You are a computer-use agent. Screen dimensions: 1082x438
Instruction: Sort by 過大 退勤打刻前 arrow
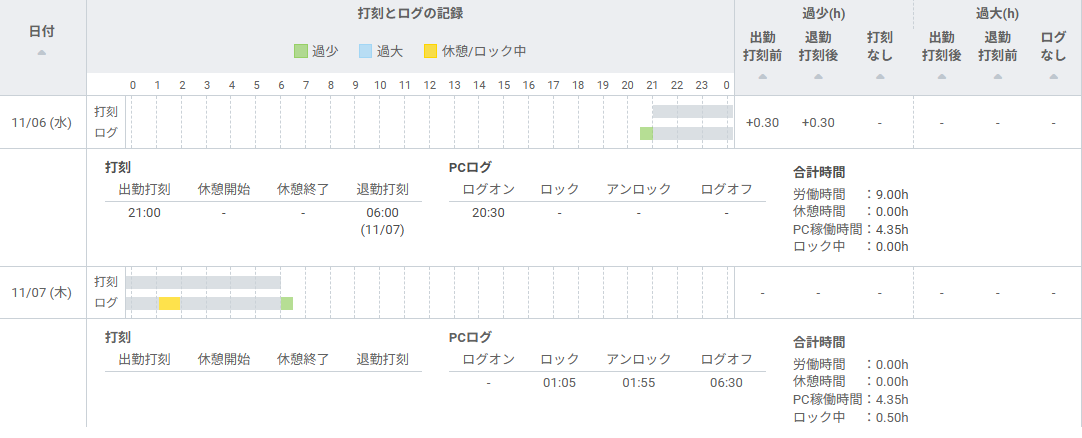[x=997, y=76]
